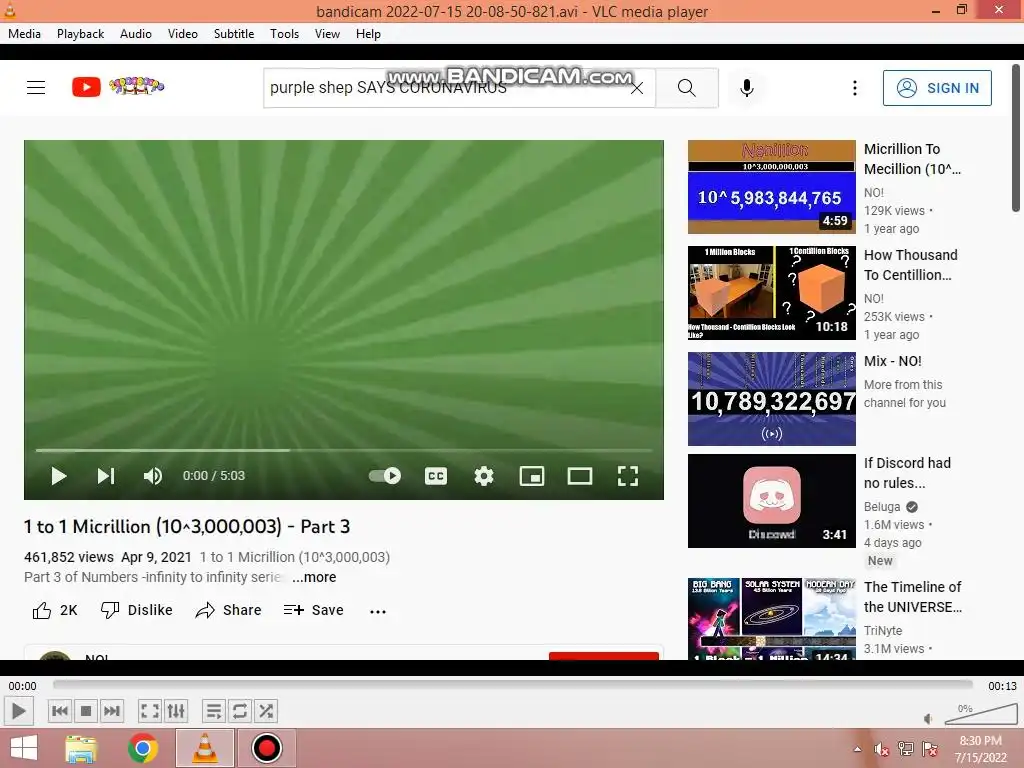
Task: Click the YouTube next video button
Action: pyautogui.click(x=106, y=476)
